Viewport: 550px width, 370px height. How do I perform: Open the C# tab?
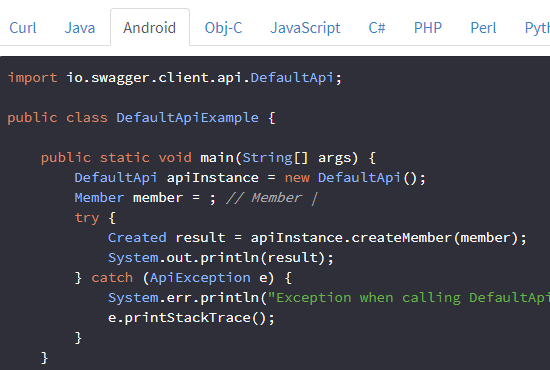tap(377, 28)
